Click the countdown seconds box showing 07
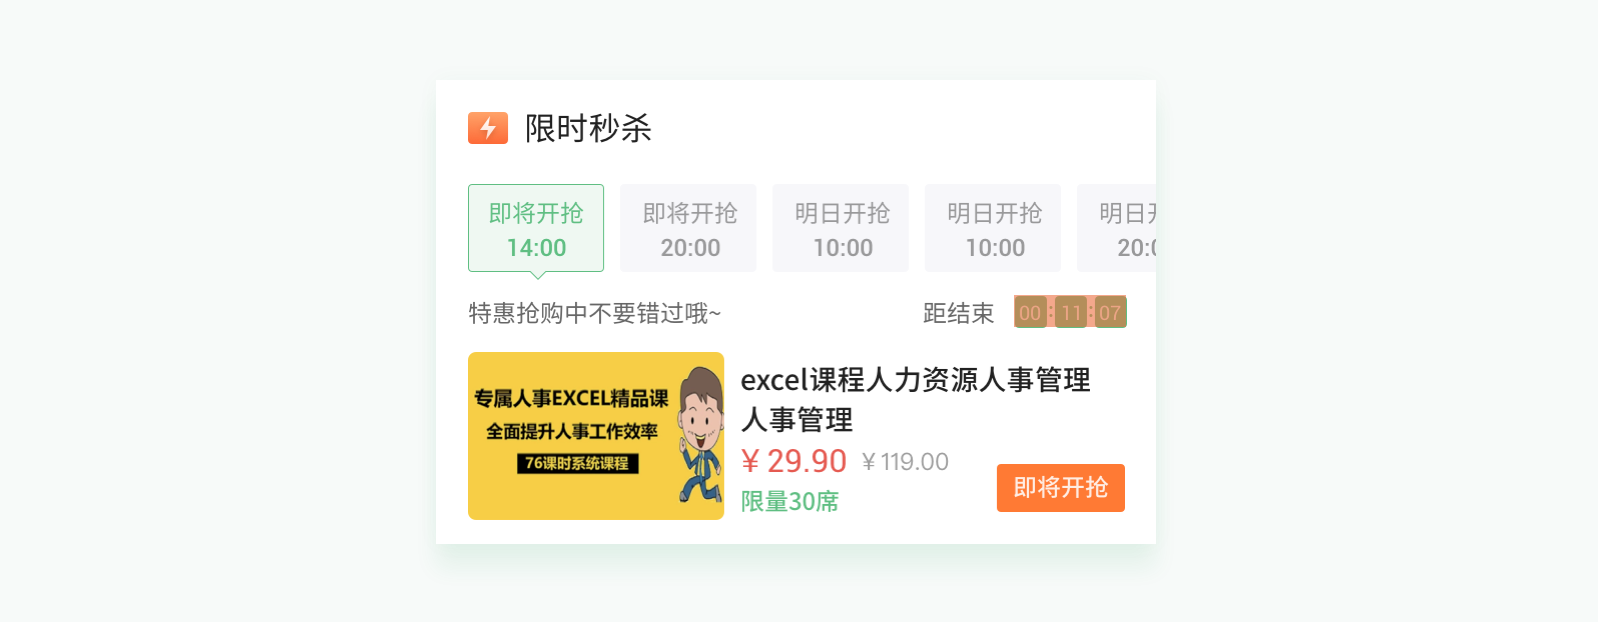1598x622 pixels. coord(1110,312)
